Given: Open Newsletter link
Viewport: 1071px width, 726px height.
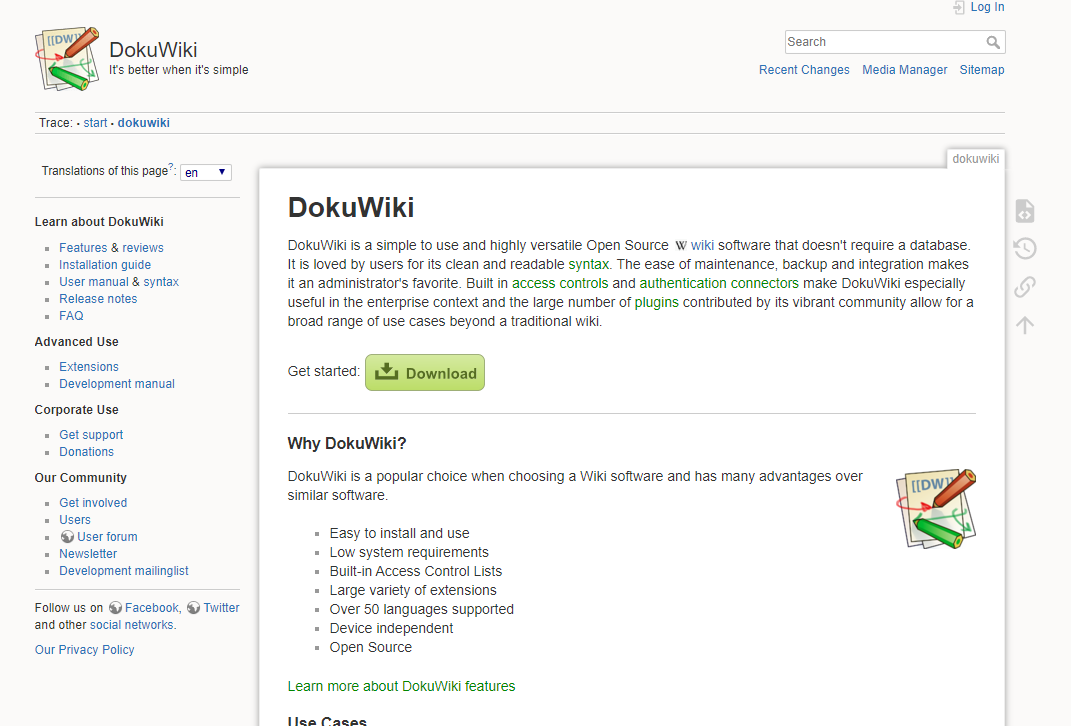Looking at the screenshot, I should 87,554.
